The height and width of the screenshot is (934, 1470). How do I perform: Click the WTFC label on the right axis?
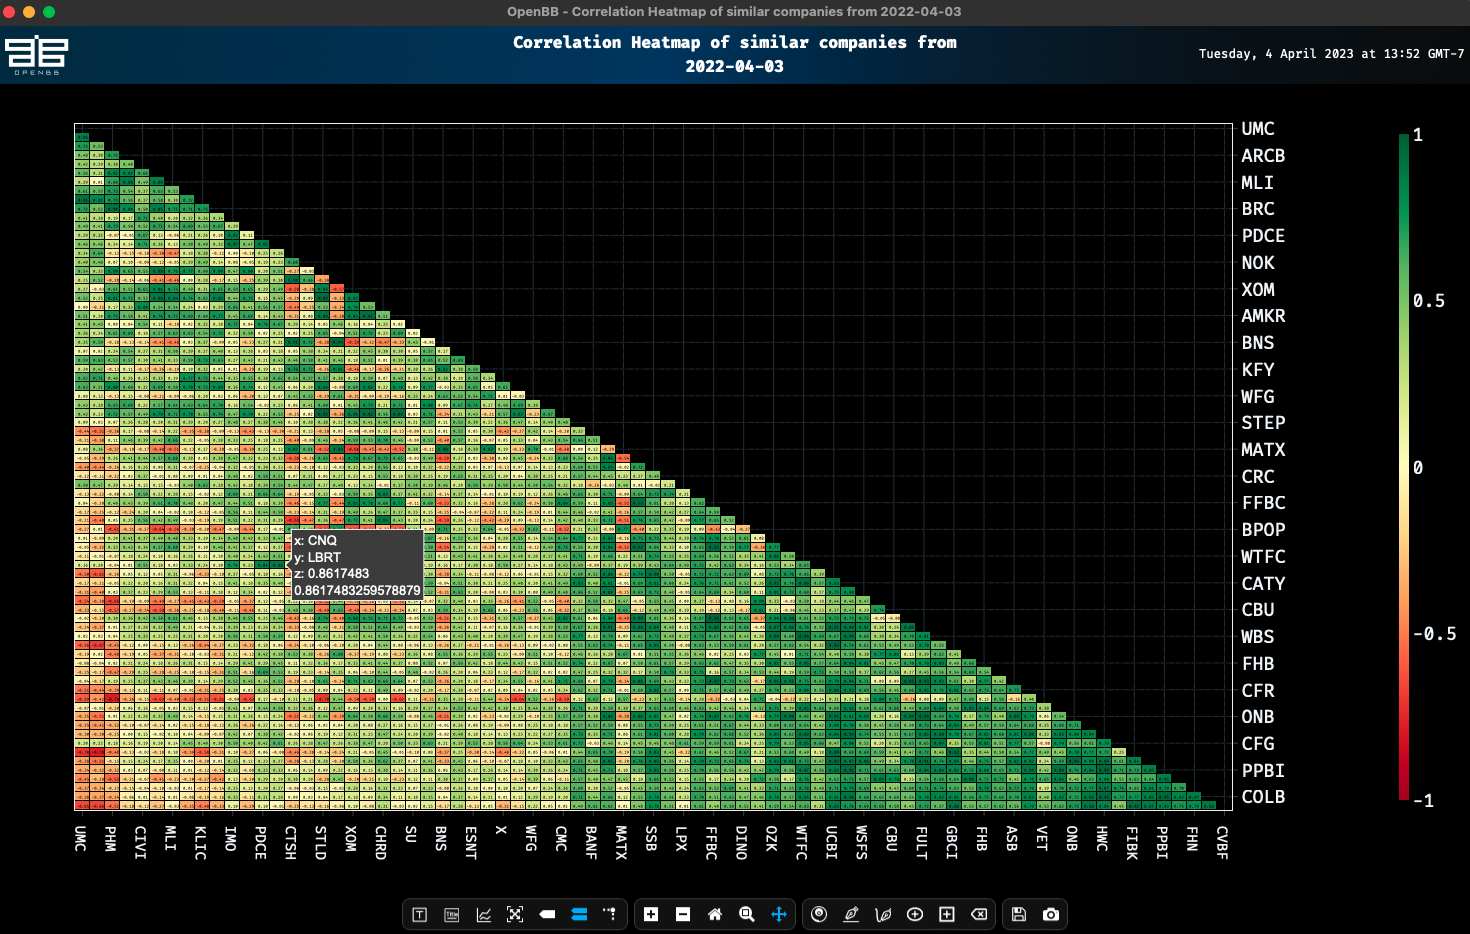click(1263, 557)
